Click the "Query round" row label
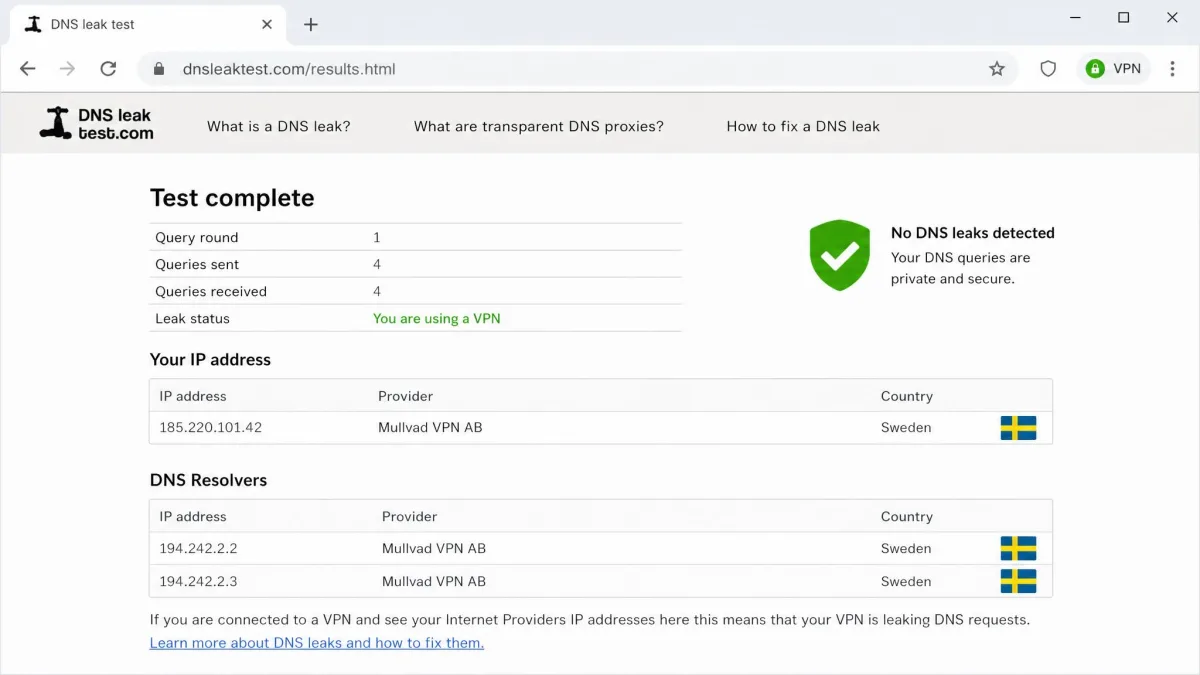Viewport: 1200px width, 675px height. (197, 237)
